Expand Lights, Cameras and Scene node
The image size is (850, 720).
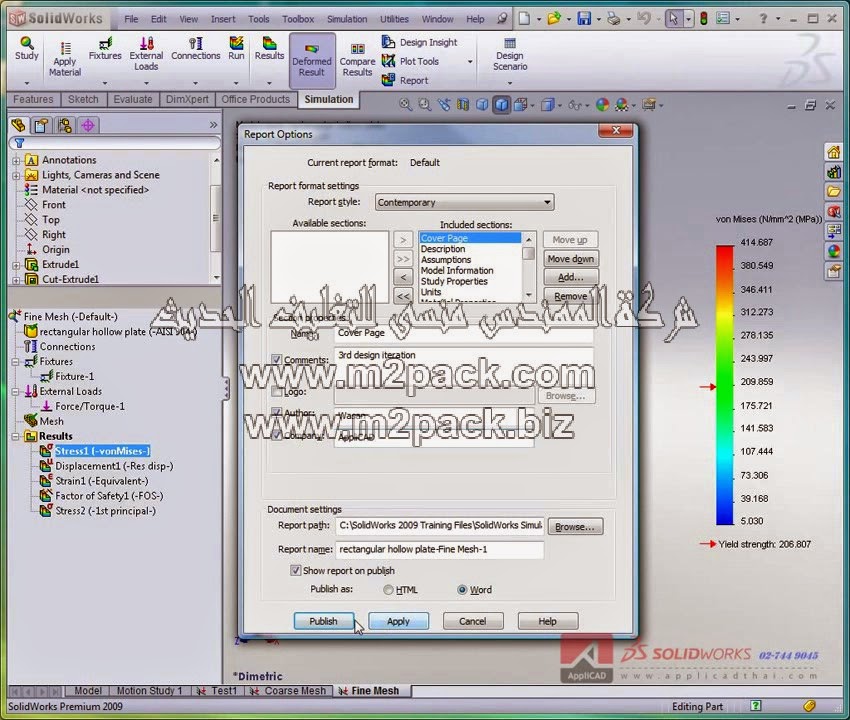[16, 176]
